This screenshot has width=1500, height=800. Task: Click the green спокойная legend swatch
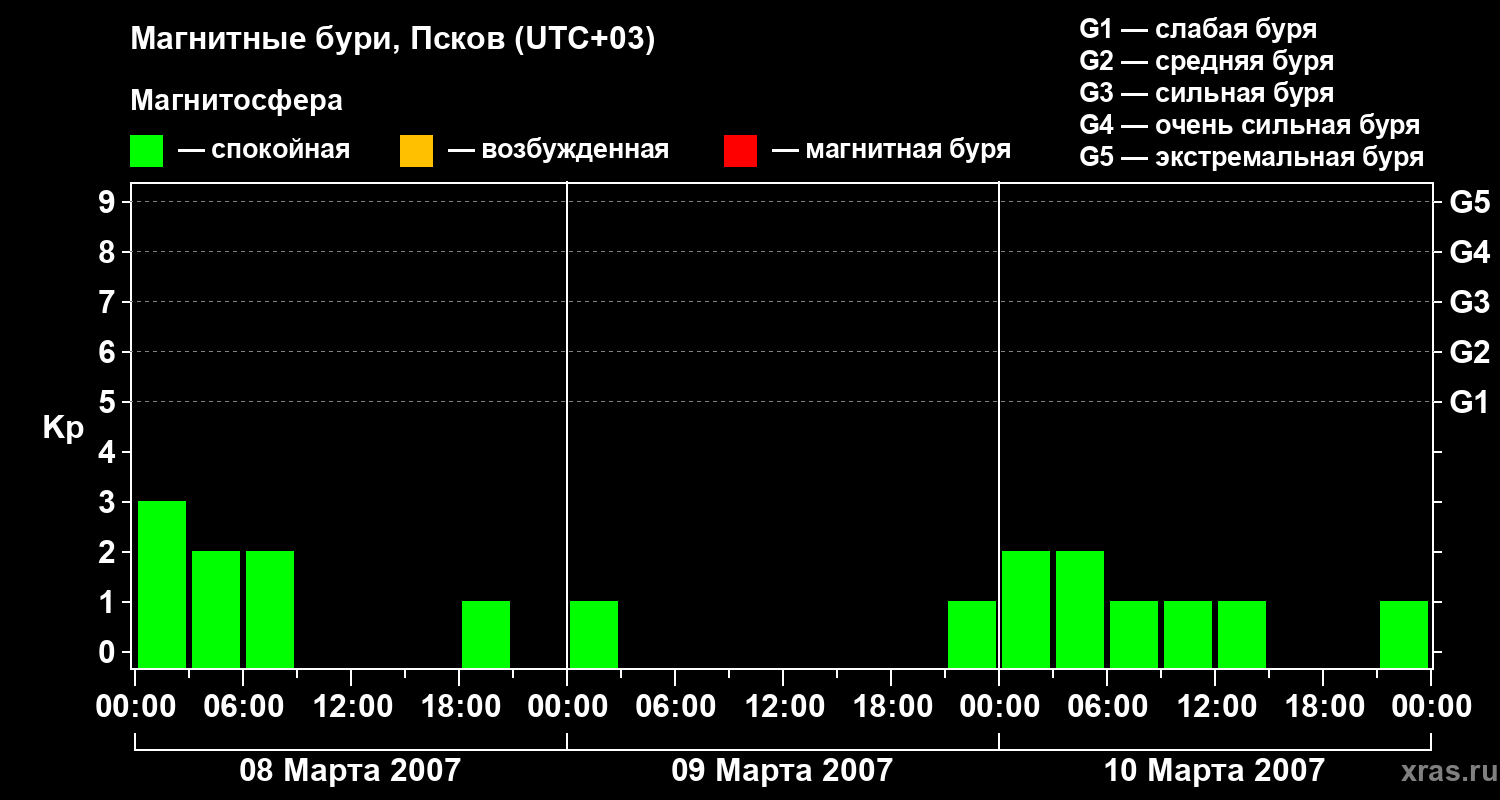[146, 150]
